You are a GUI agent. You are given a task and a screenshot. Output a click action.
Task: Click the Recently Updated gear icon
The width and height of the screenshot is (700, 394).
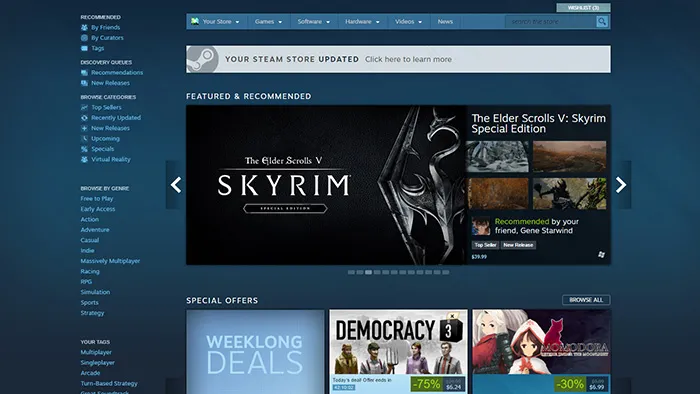[x=84, y=117]
